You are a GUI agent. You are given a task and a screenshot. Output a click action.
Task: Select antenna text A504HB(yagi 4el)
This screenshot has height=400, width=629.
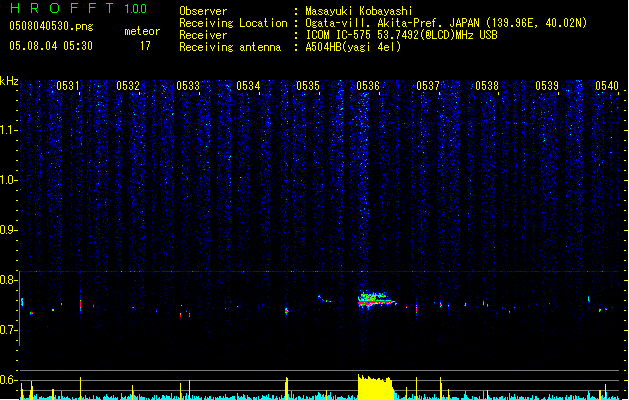[353, 47]
